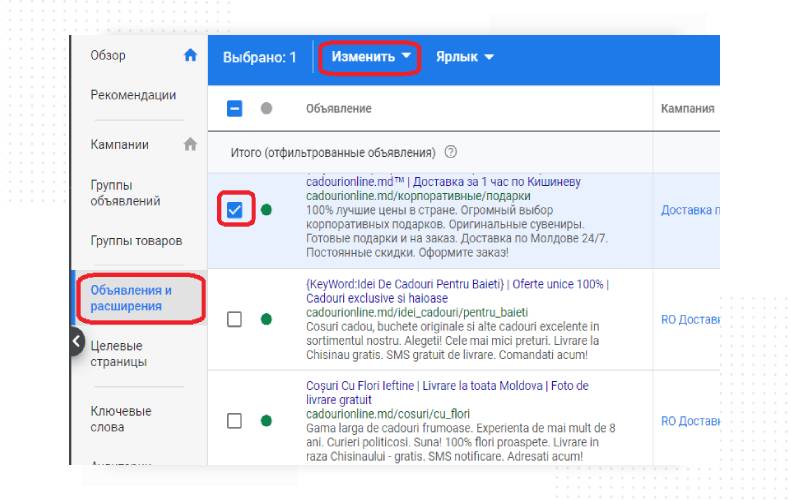Click description text Cosuri cadou, buchete originale
Screen dimensions: 790x500
click(452, 340)
